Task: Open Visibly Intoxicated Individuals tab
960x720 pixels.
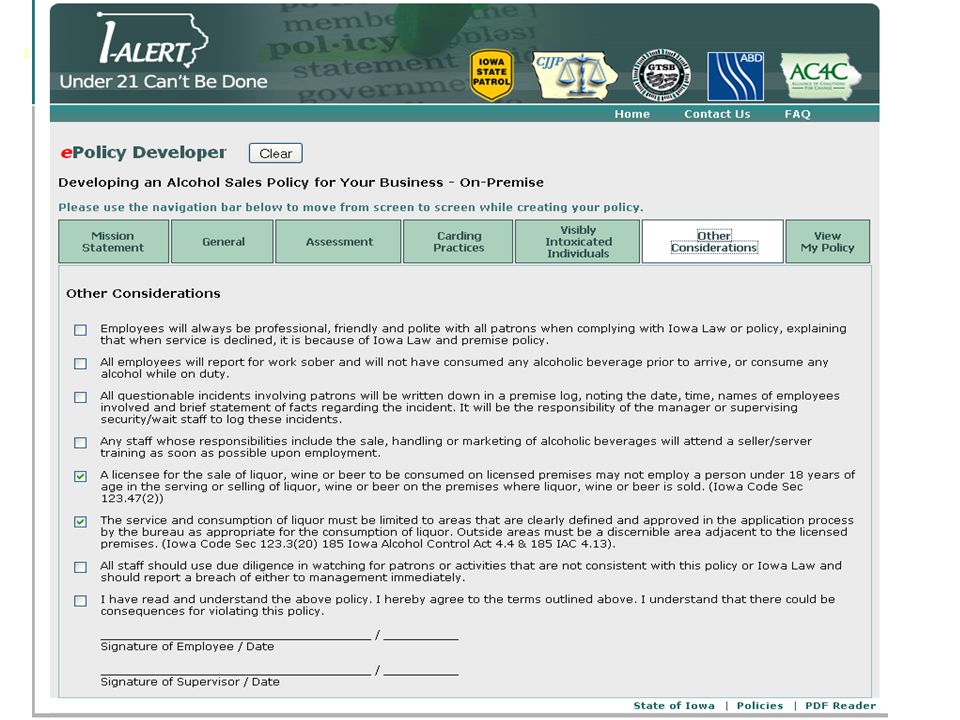Action: pos(578,242)
